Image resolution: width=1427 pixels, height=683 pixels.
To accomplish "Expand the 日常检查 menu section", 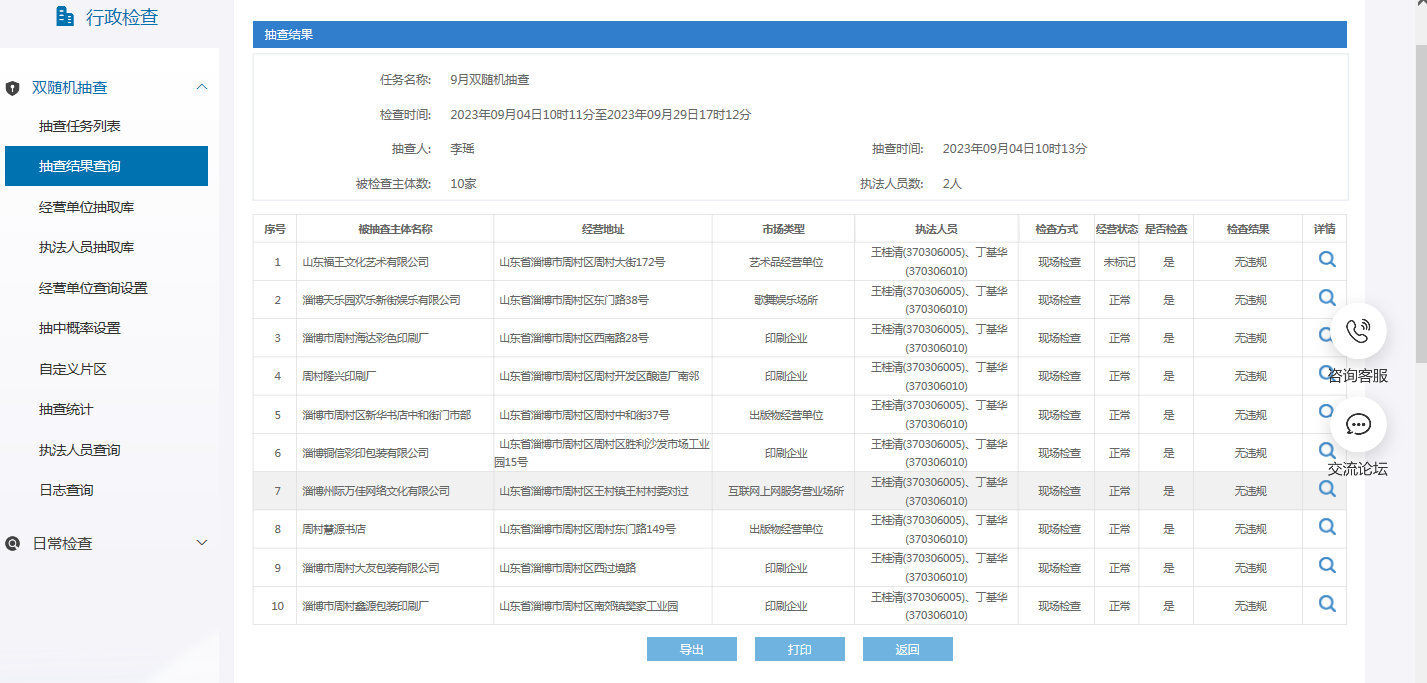I will pyautogui.click(x=202, y=543).
